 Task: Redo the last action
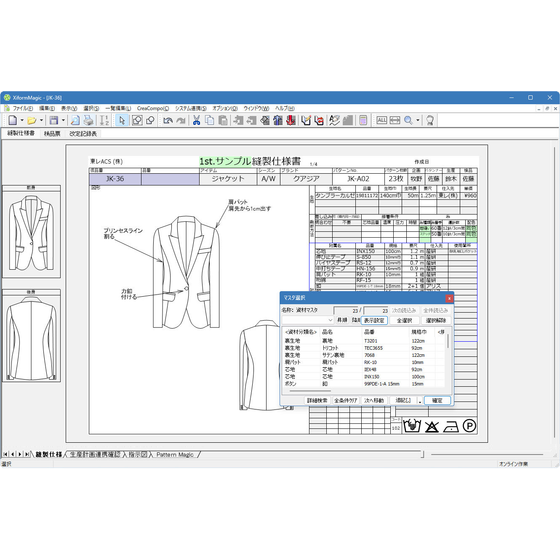coord(181,120)
